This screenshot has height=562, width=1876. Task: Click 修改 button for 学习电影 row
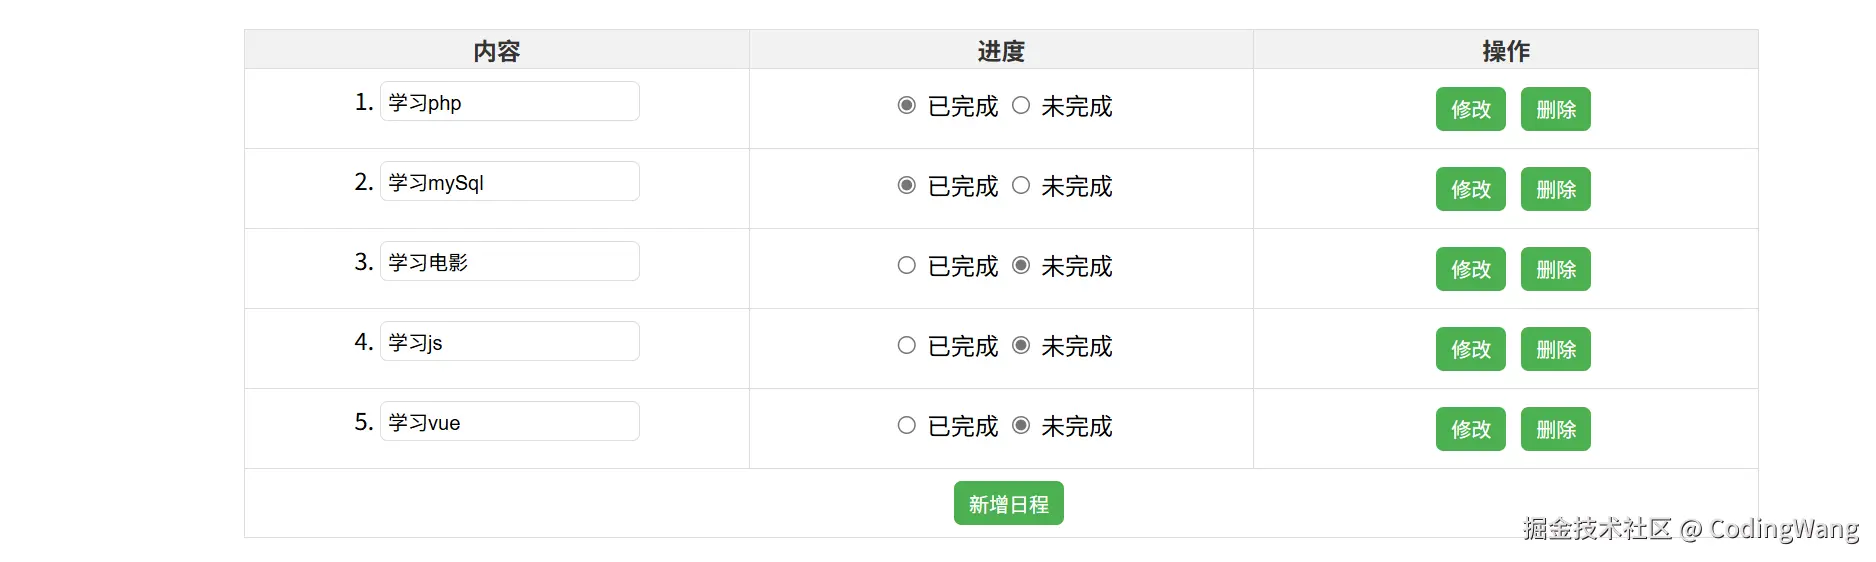pyautogui.click(x=1470, y=269)
